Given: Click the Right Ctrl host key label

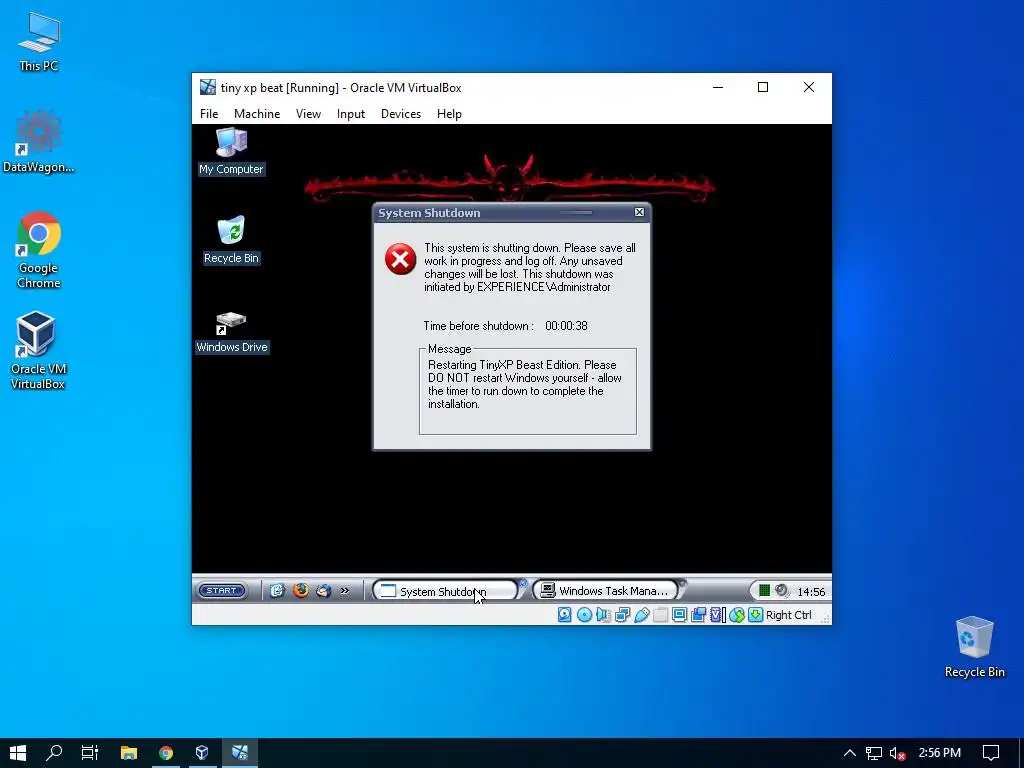Looking at the screenshot, I should 789,615.
